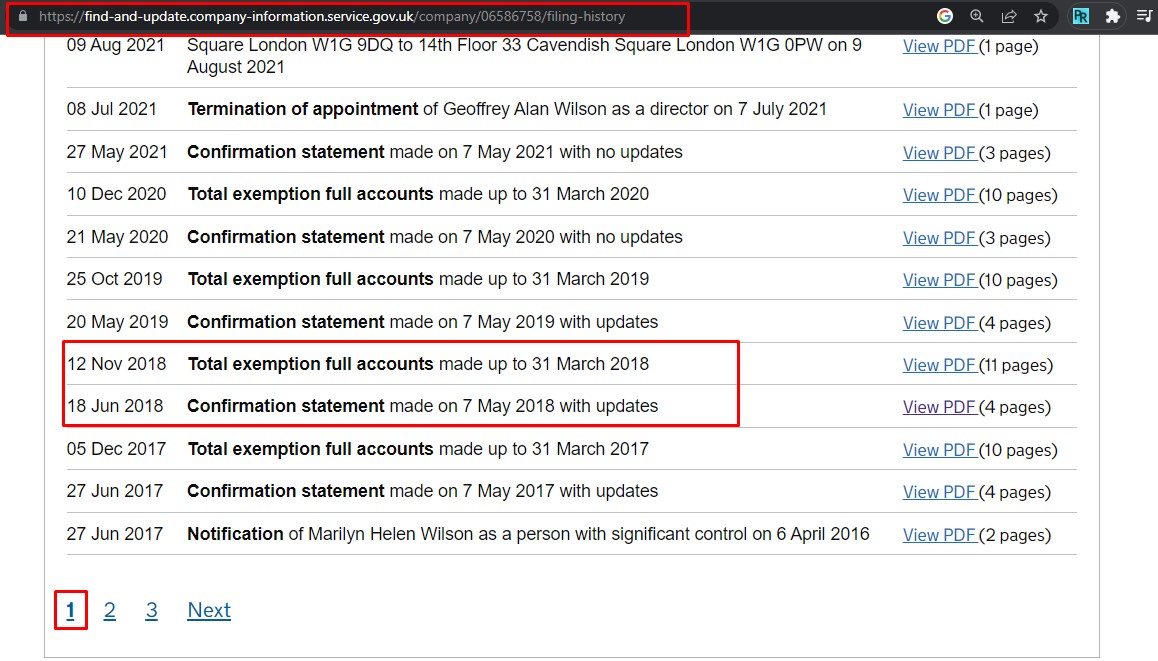Select the date '21 May 2020'
Image resolution: width=1158 pixels, height=661 pixels.
117,237
